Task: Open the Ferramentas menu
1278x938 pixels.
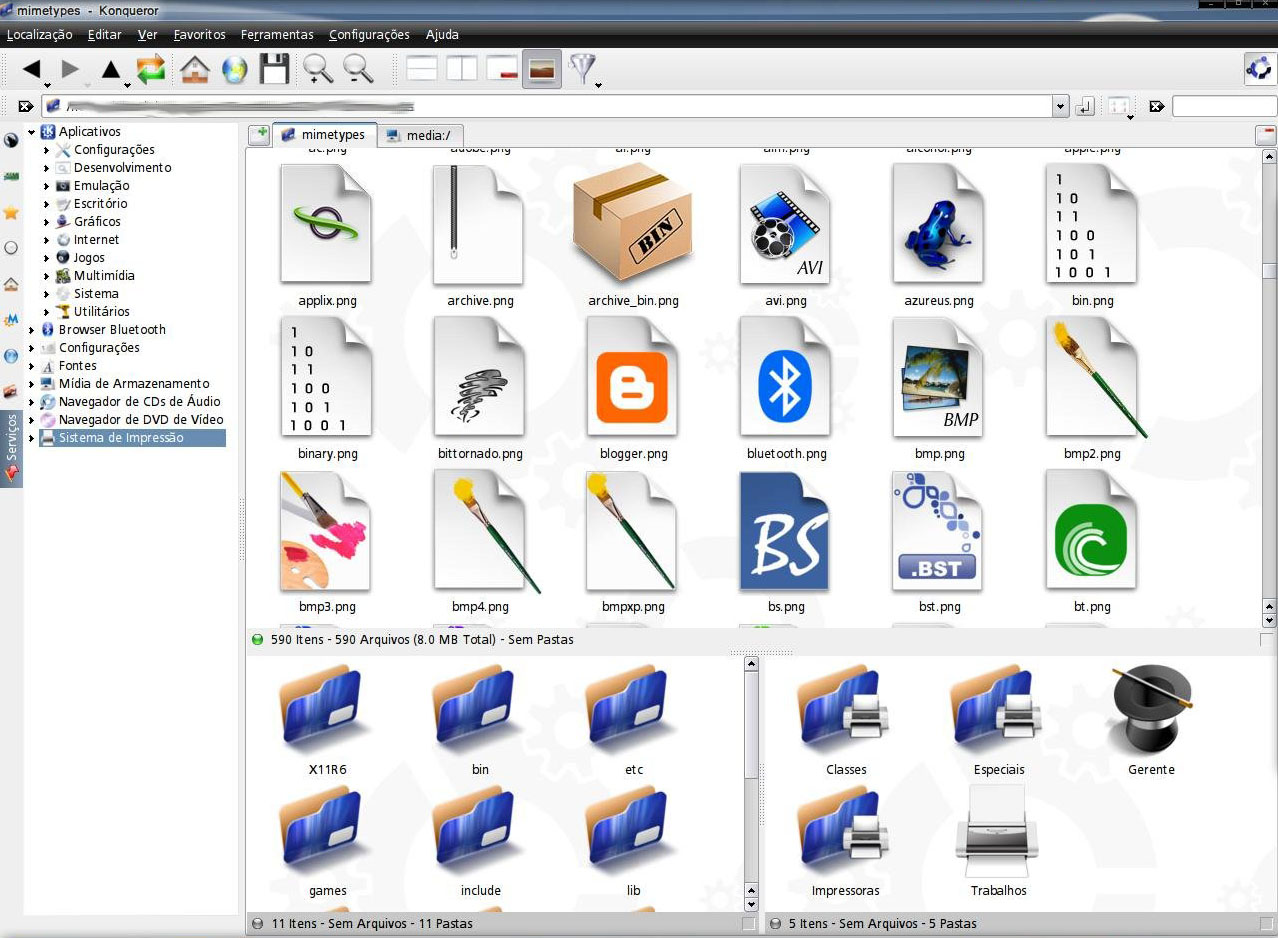Action: 277,34
